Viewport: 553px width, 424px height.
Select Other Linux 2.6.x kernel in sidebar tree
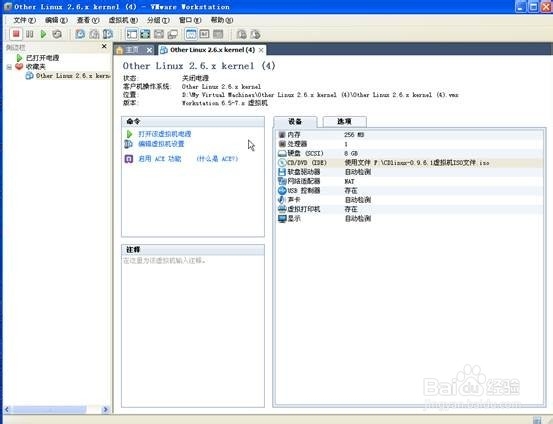73,75
